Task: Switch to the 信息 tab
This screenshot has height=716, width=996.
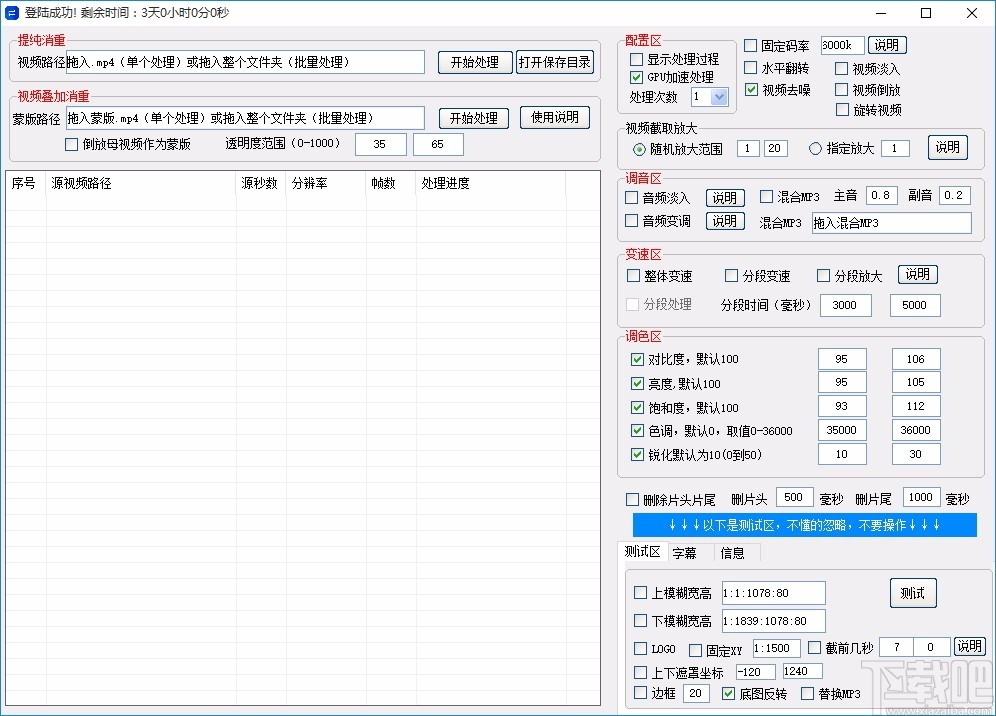Action: click(732, 552)
